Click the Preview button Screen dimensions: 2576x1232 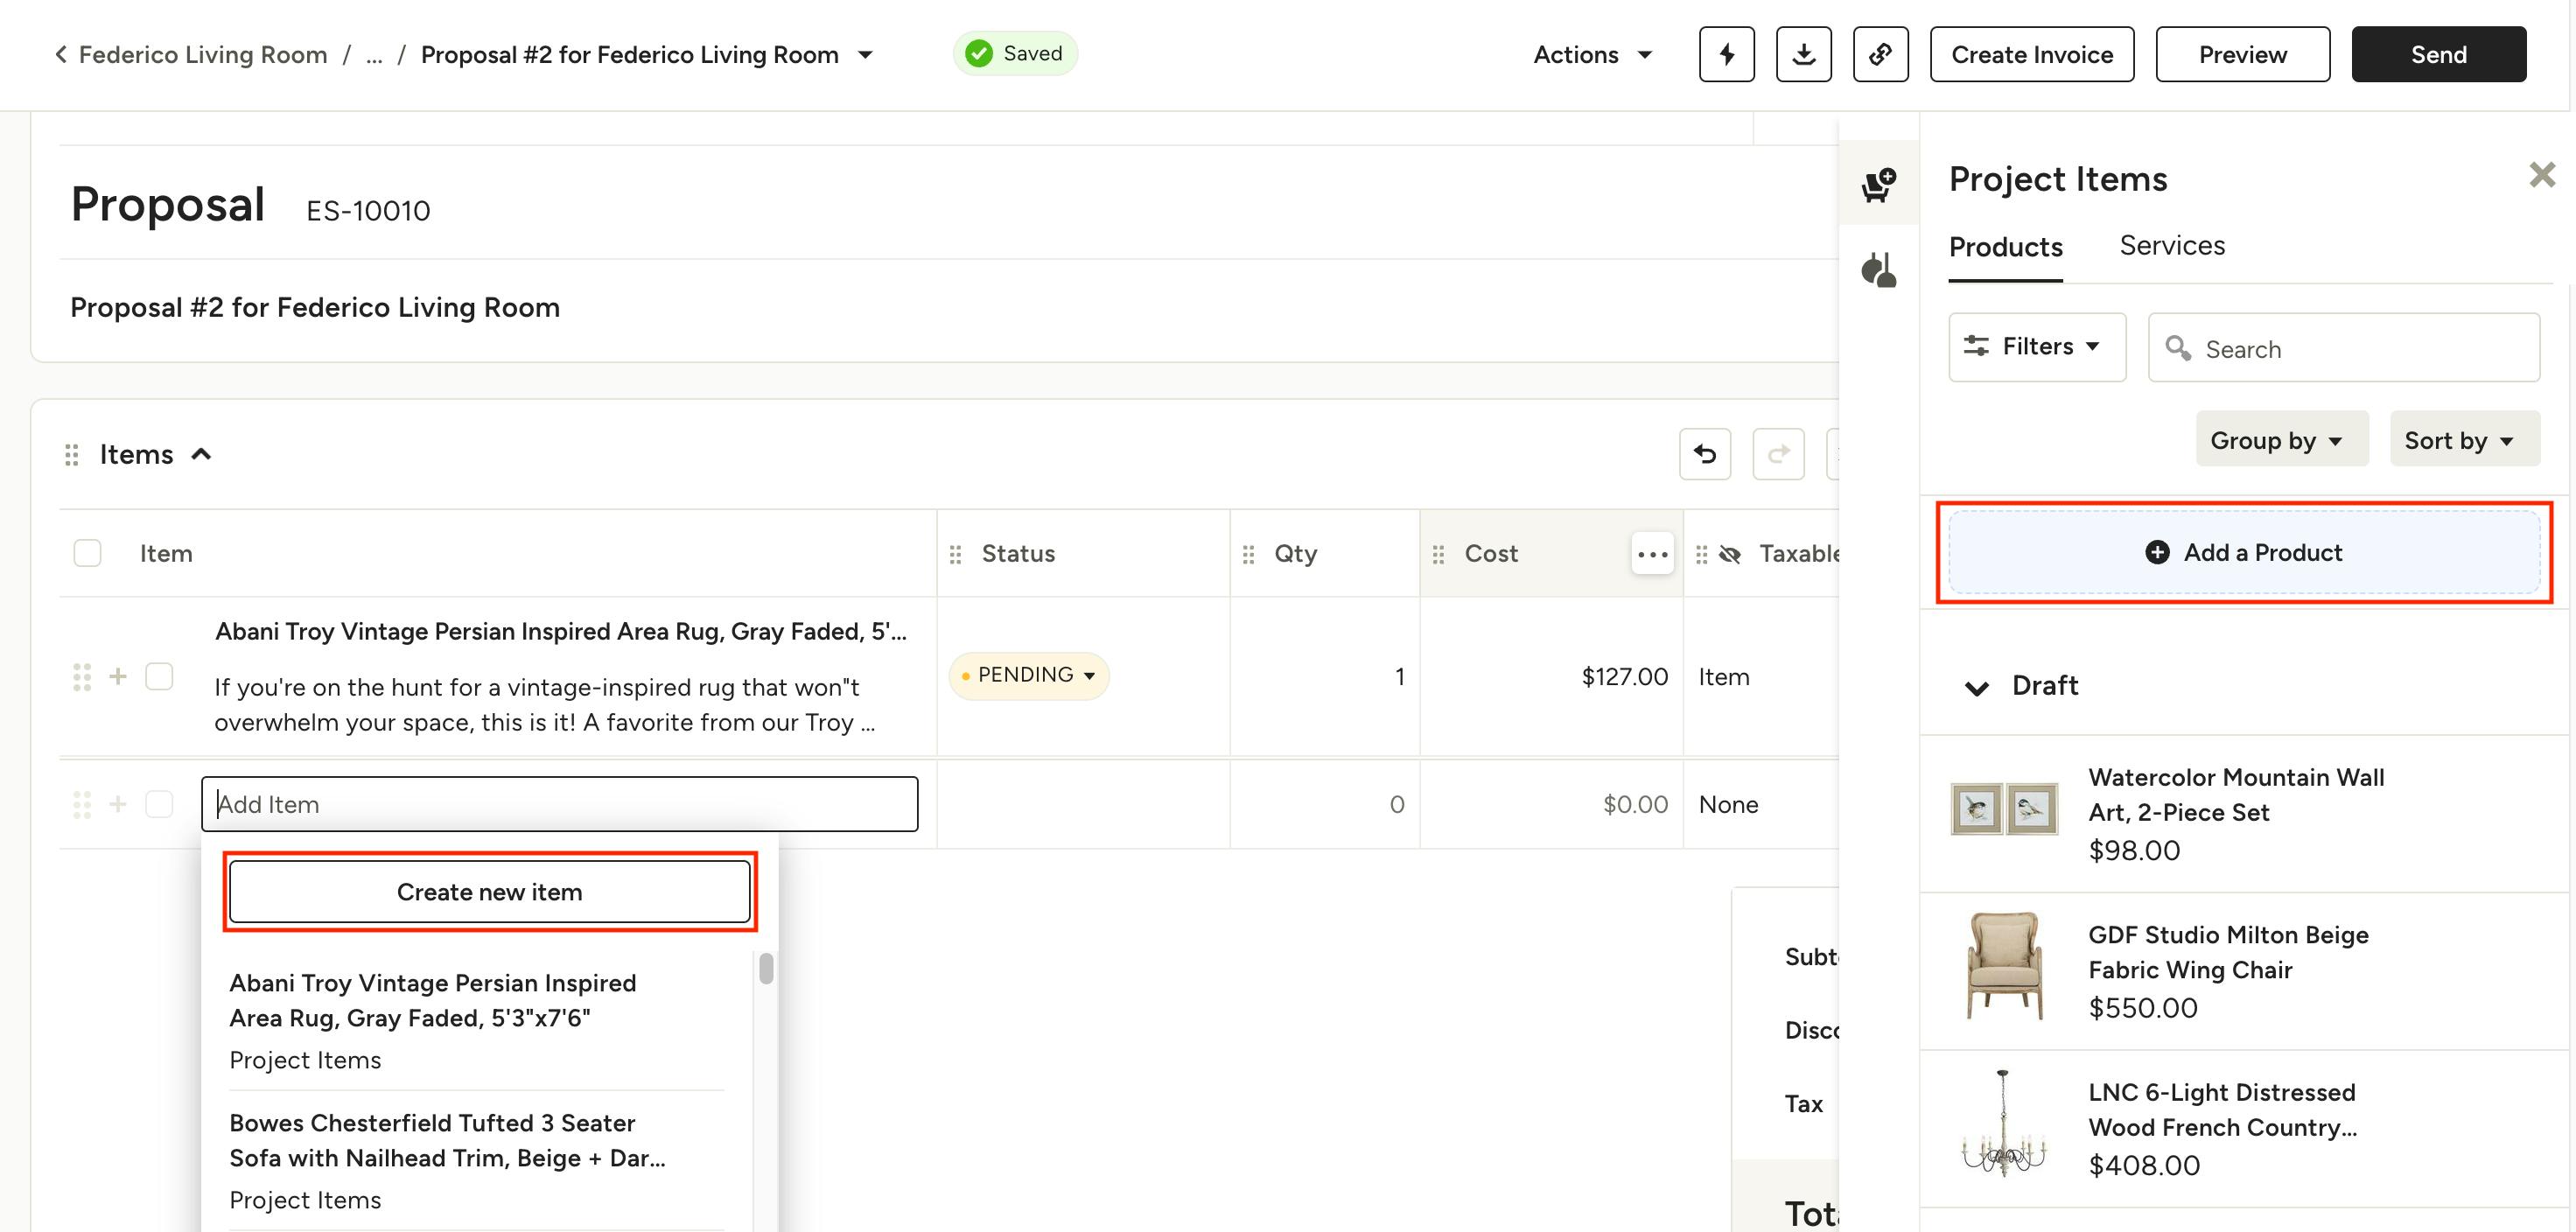point(2242,54)
